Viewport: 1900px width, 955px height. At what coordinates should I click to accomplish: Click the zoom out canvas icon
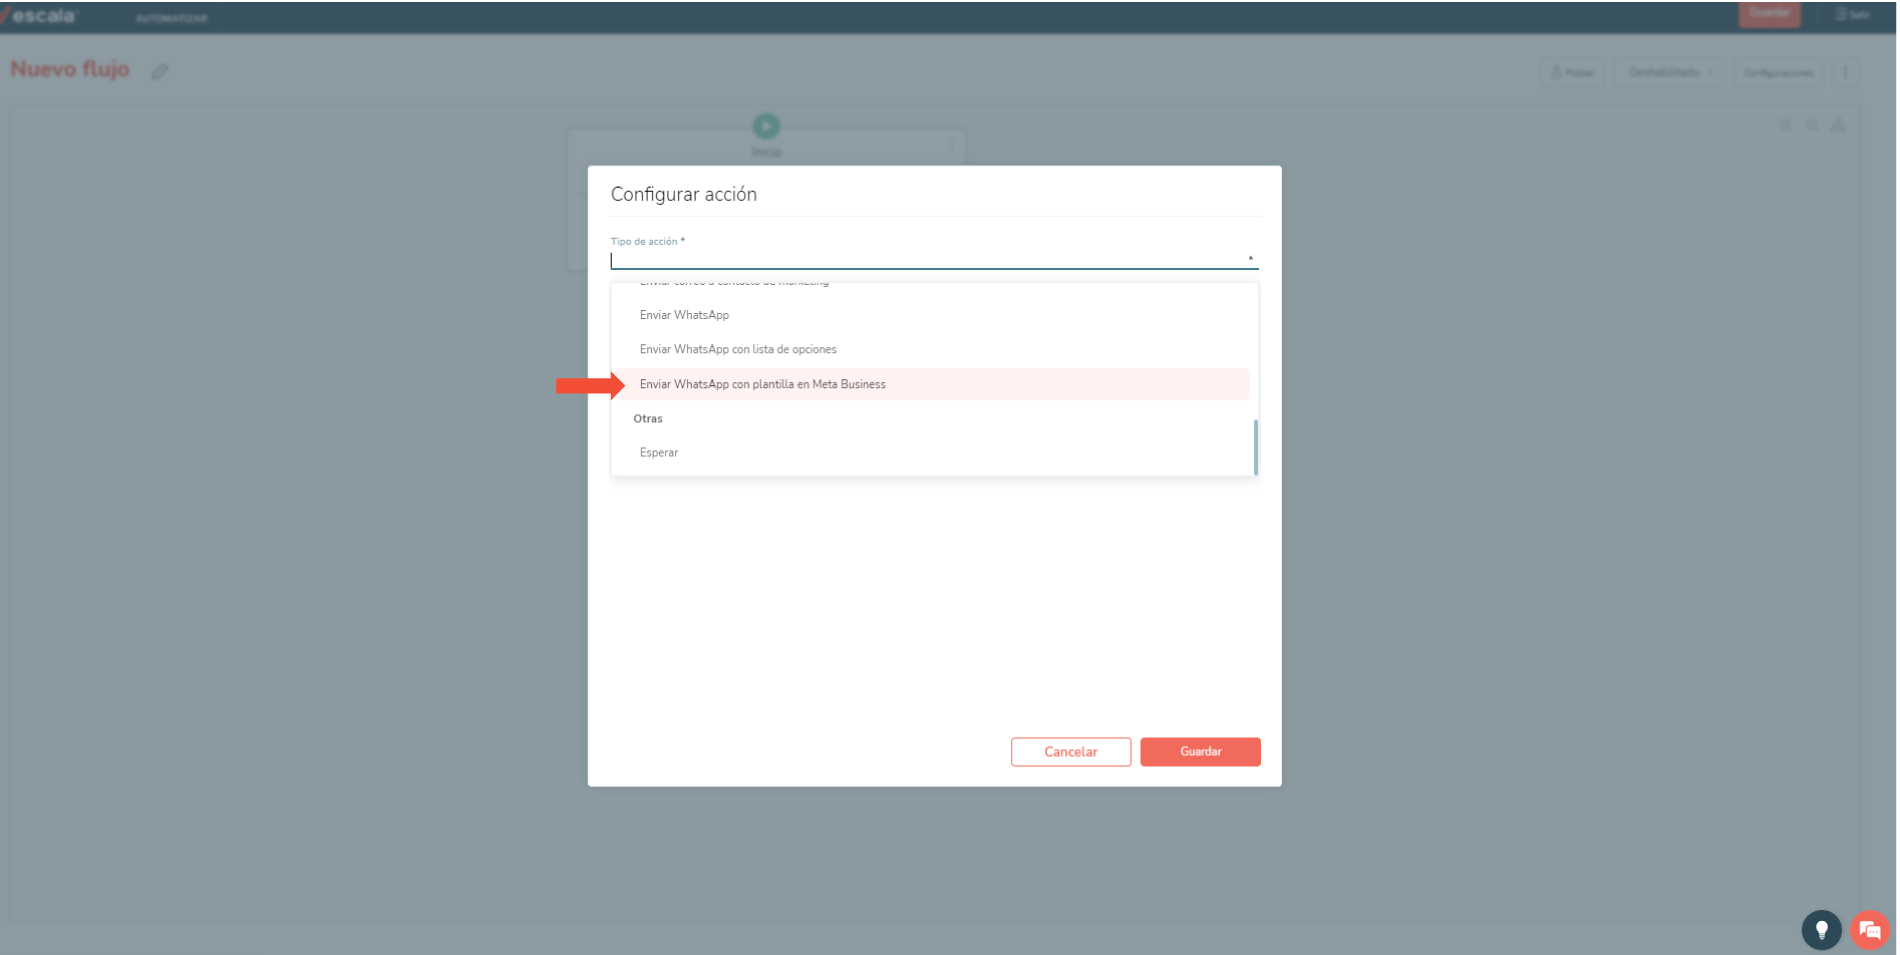click(1811, 125)
